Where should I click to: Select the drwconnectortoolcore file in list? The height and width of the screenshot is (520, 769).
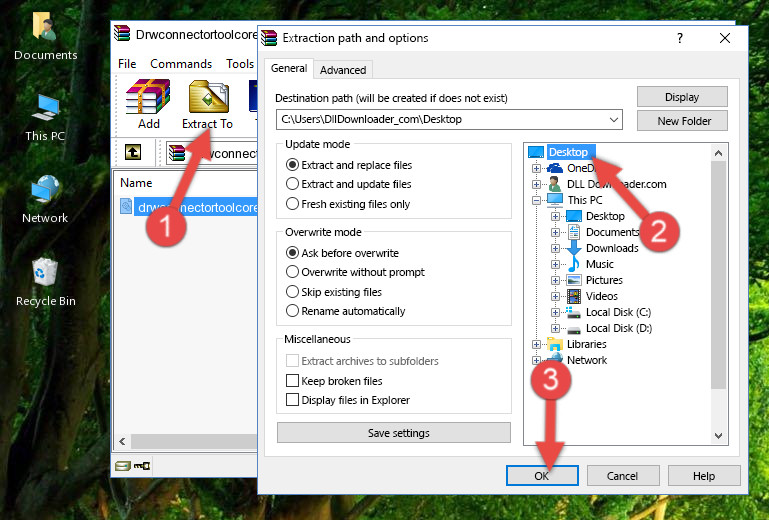(189, 208)
